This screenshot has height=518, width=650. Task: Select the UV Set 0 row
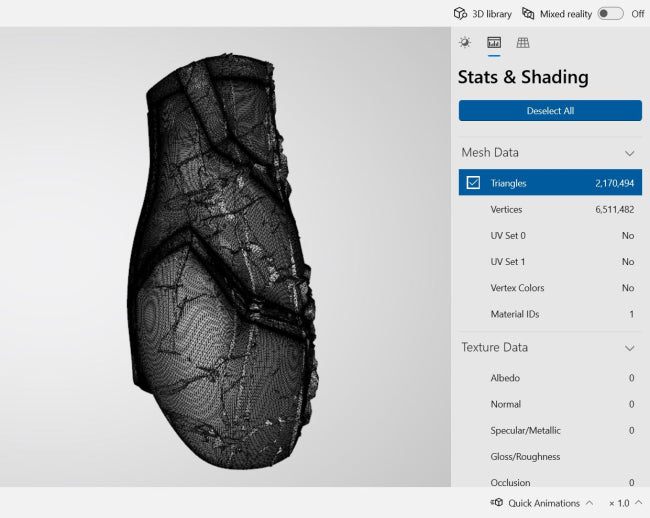pyautogui.click(x=550, y=235)
